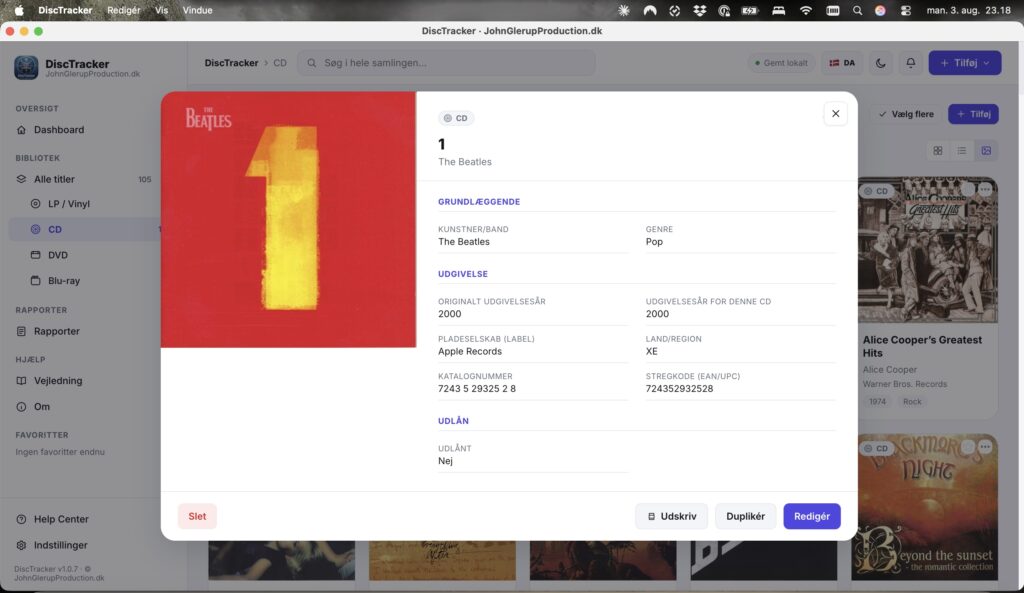Click the 1974 year tag
1024x593 pixels.
(877, 402)
